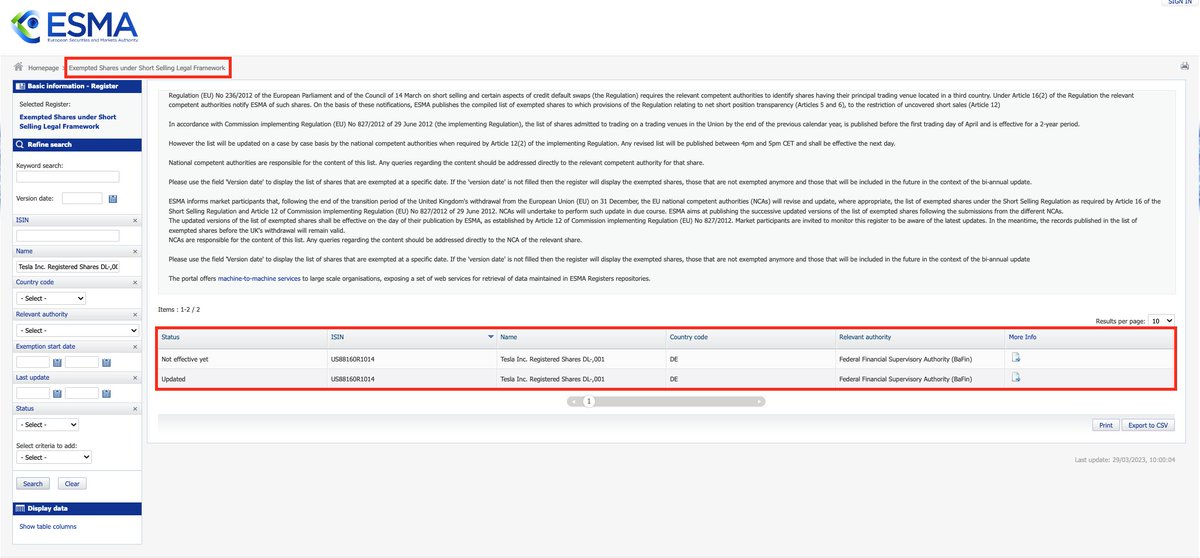Remove the Country code search criterion

coord(135,282)
